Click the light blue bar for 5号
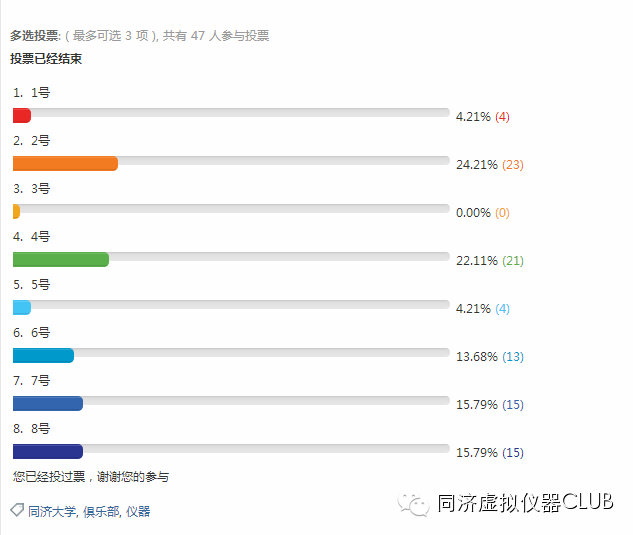Screen dimensions: 633x535 [22, 307]
